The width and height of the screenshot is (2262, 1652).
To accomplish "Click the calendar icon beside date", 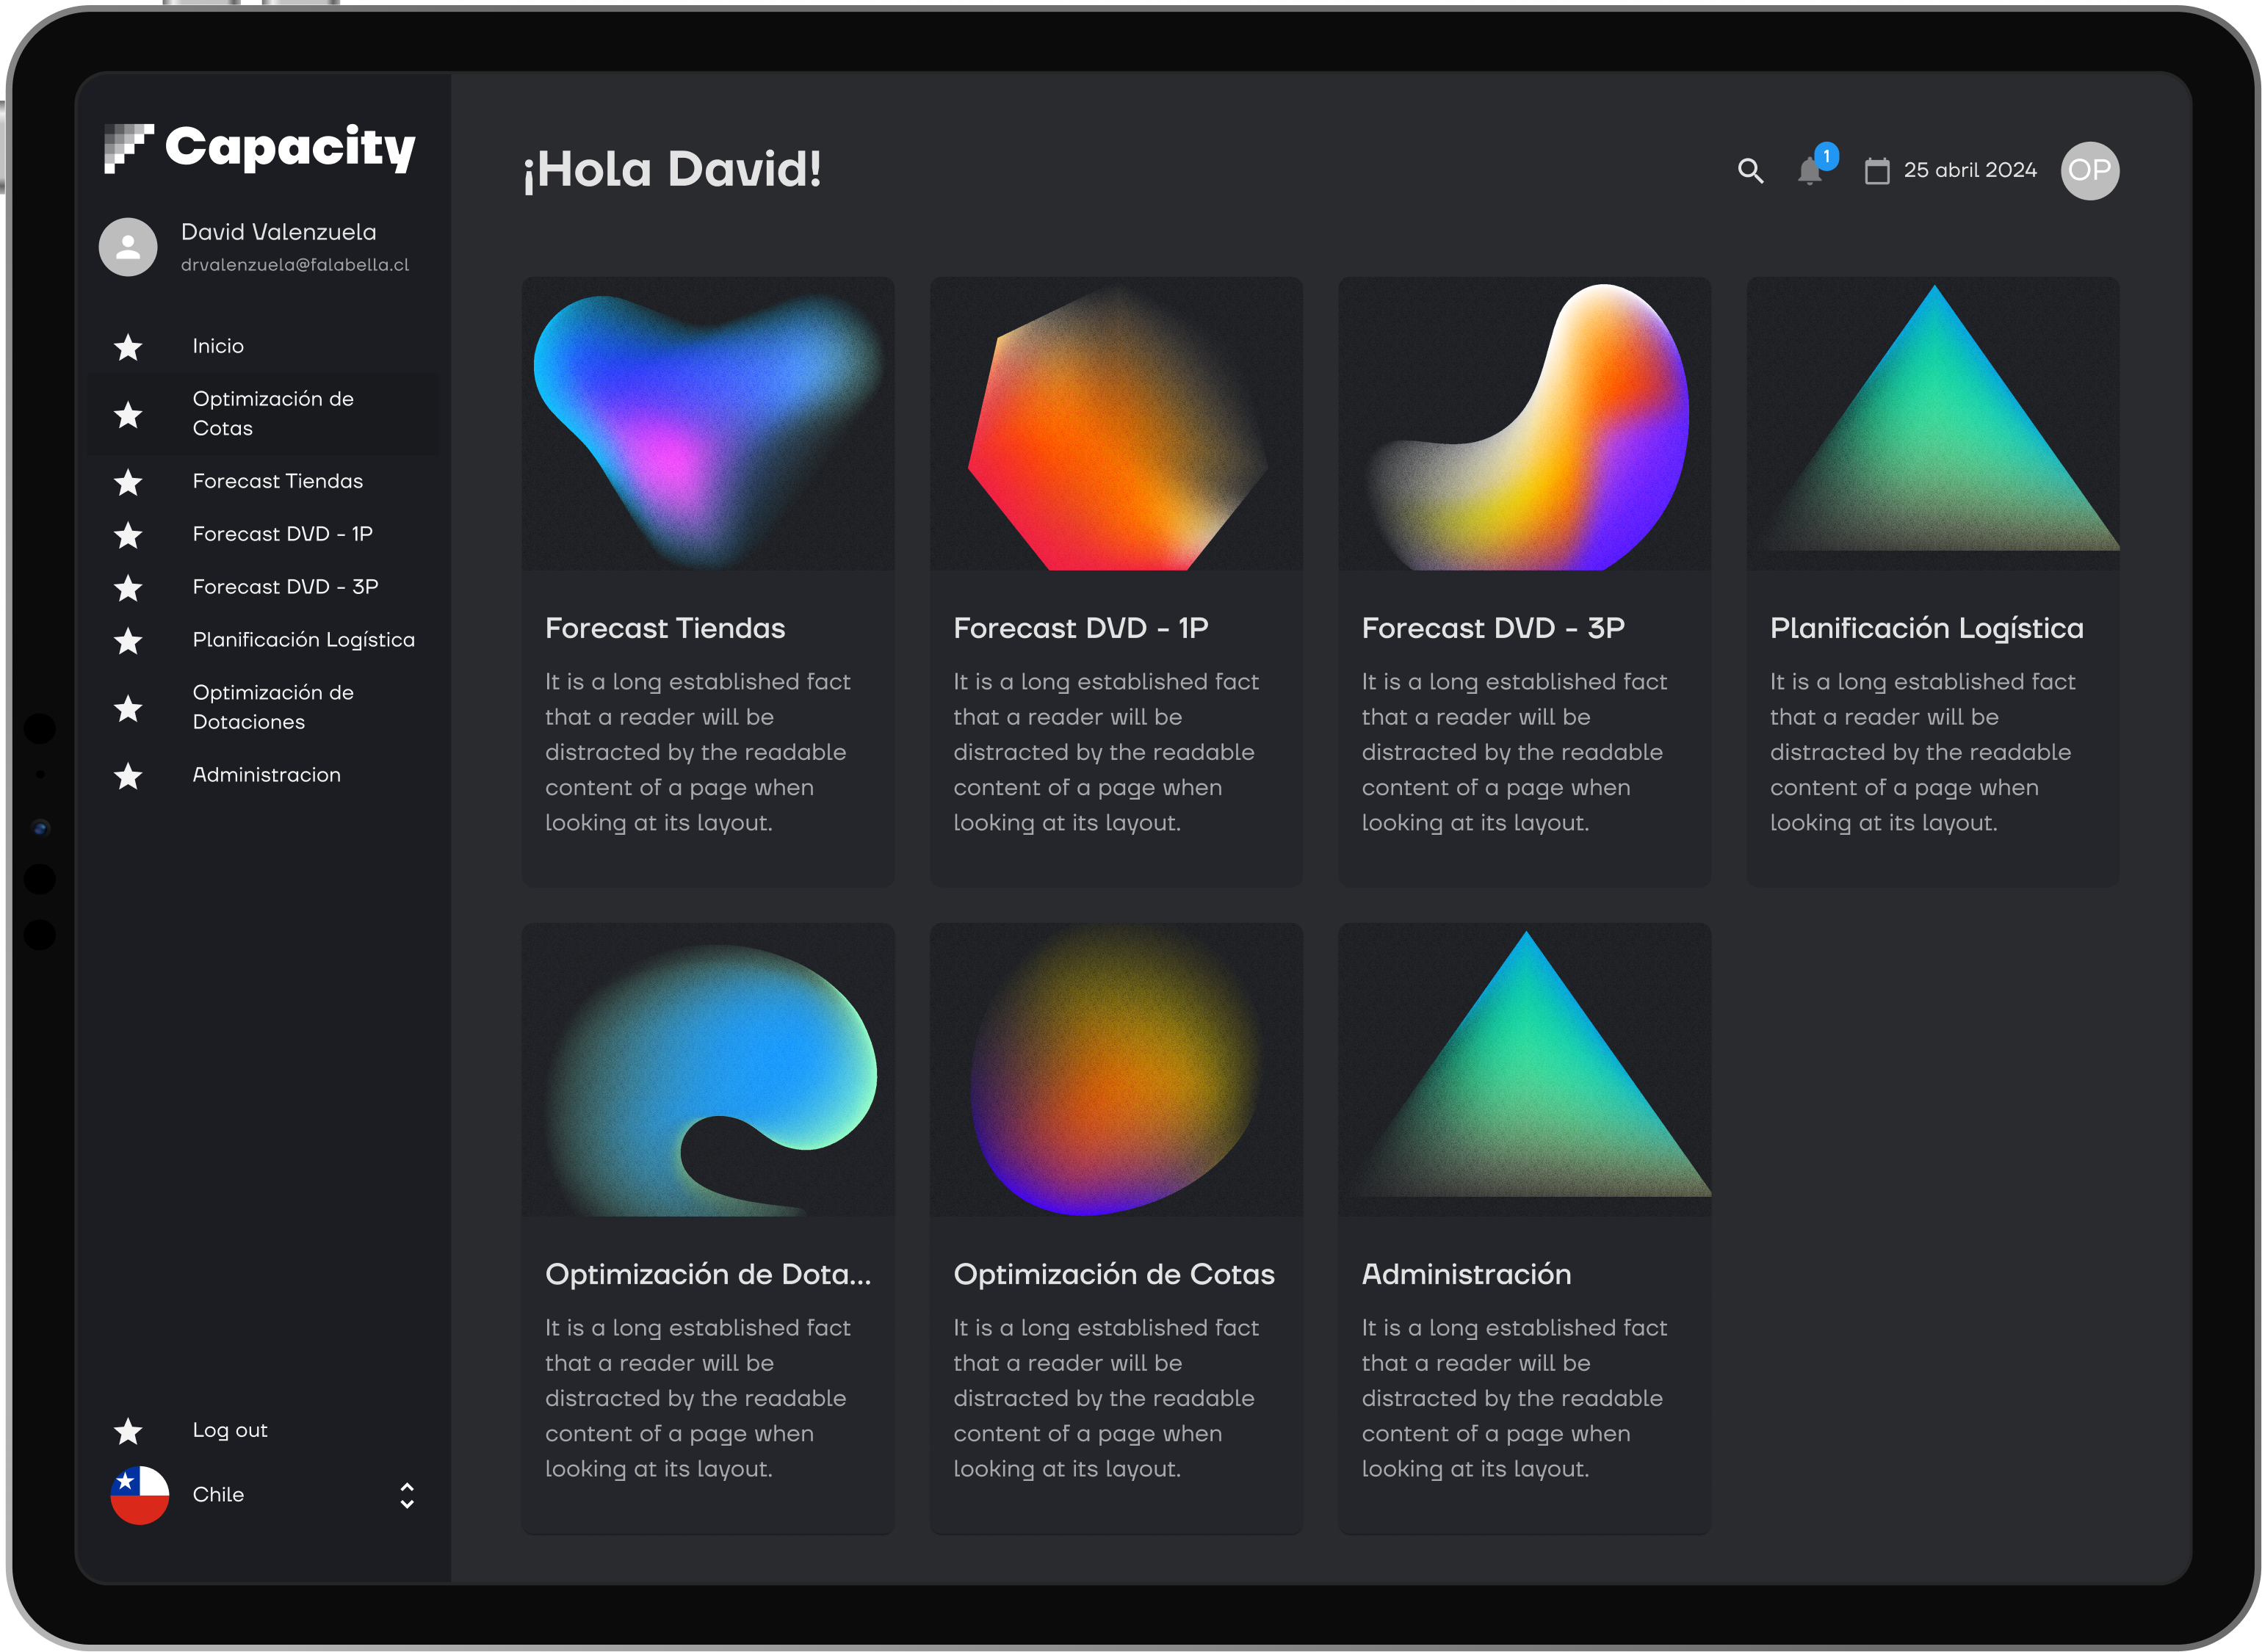I will click(1877, 171).
